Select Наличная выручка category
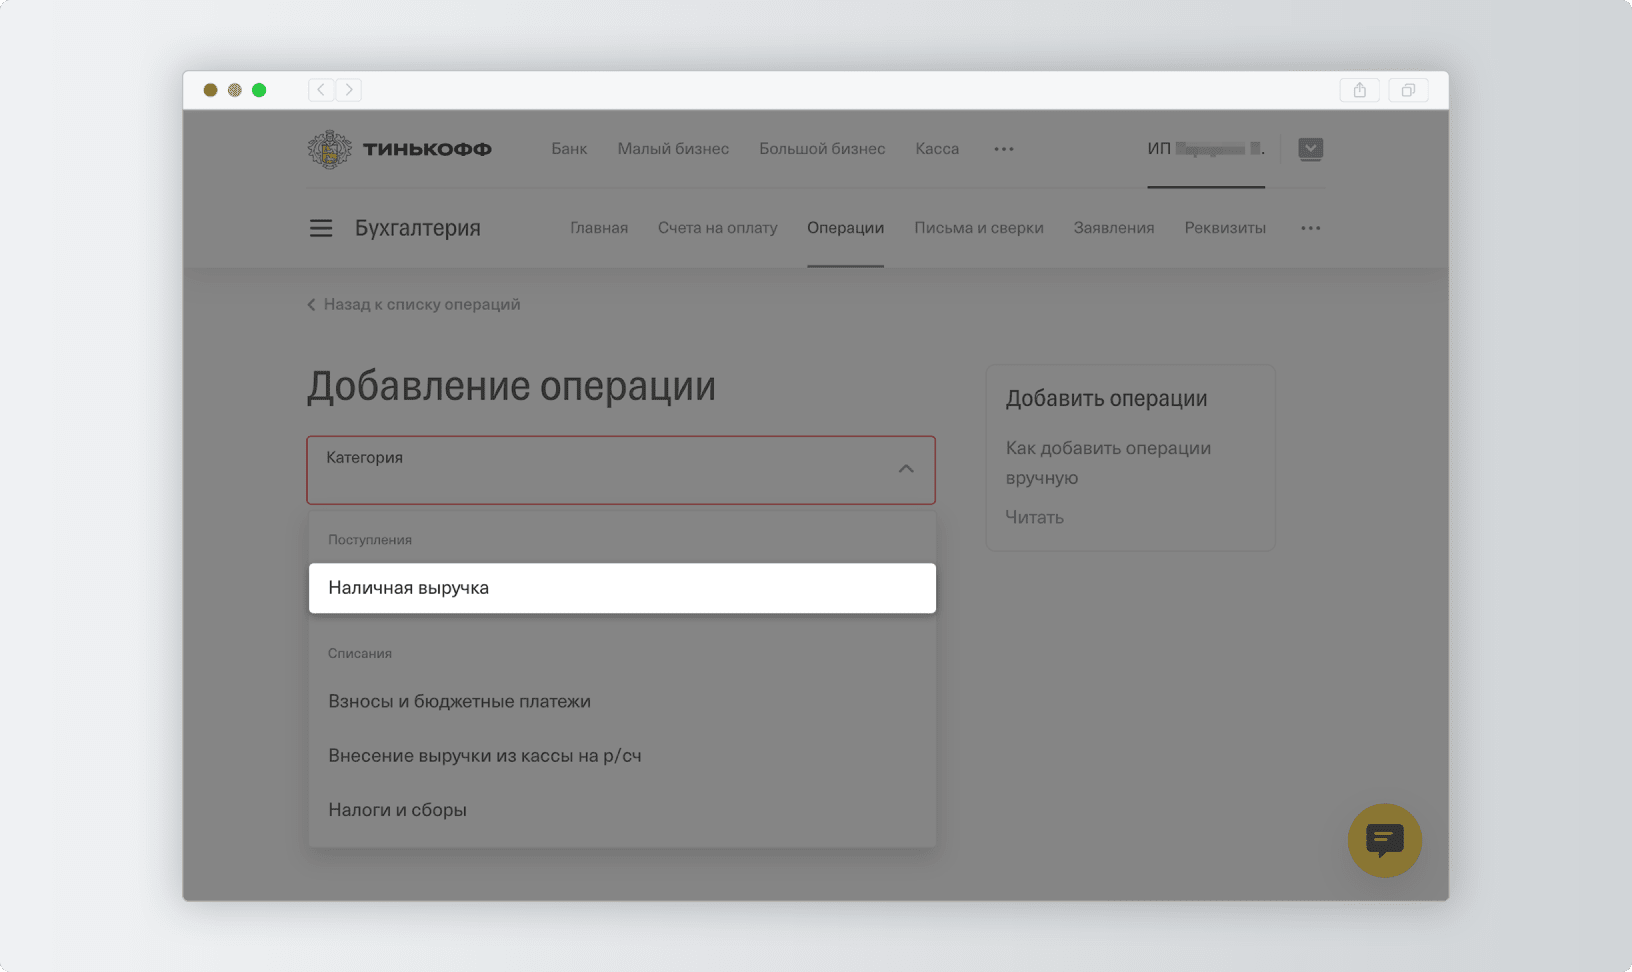 coord(621,588)
